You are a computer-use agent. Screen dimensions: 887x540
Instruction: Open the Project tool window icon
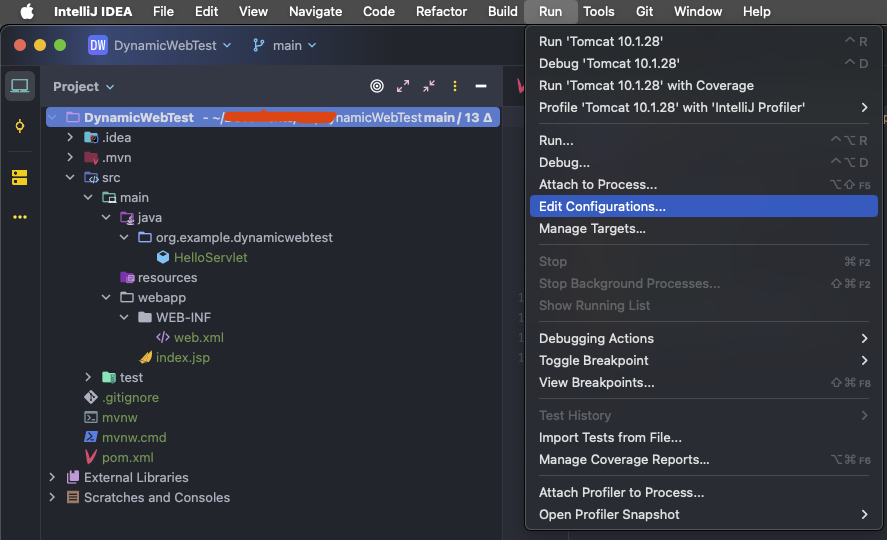(x=20, y=87)
